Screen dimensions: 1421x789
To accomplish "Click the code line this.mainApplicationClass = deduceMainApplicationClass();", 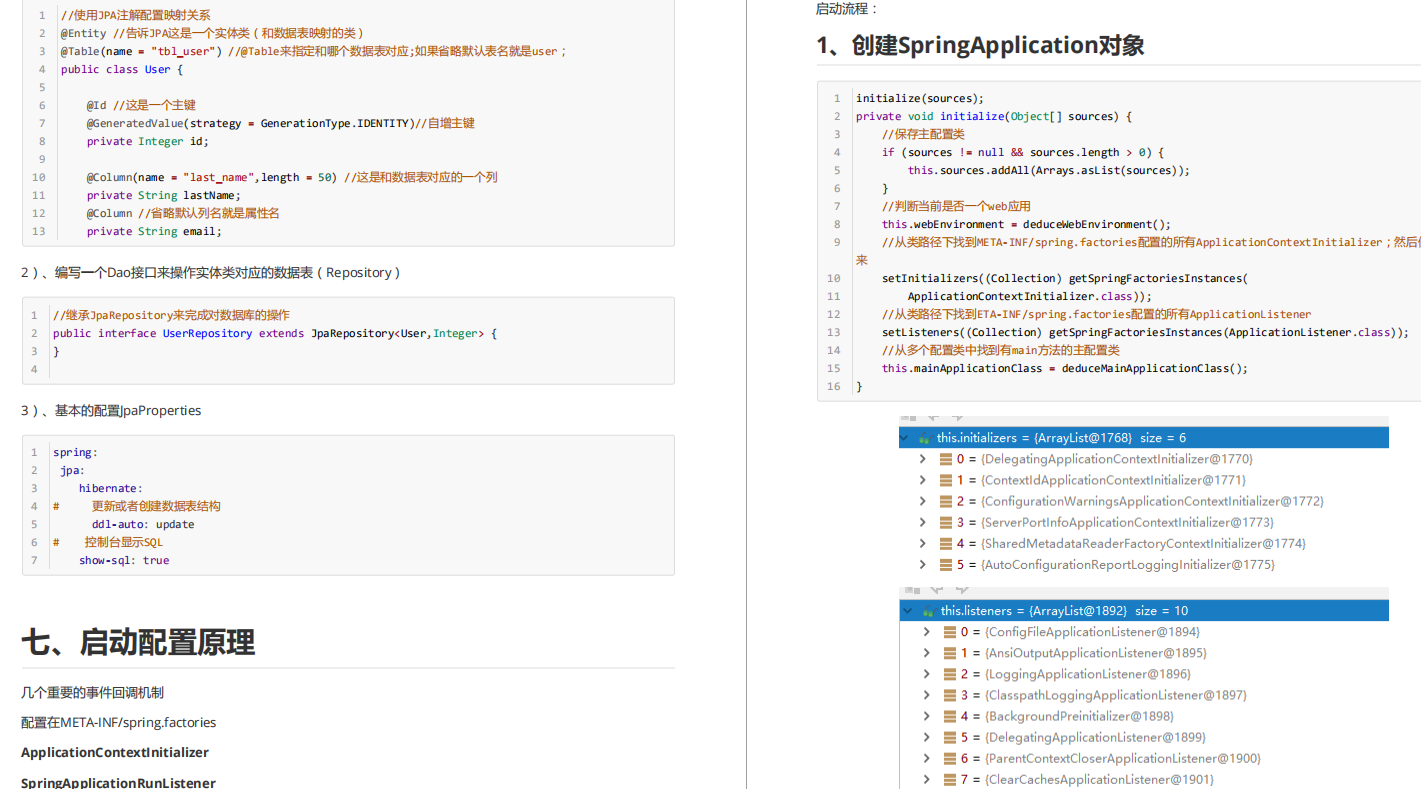I will [1065, 368].
